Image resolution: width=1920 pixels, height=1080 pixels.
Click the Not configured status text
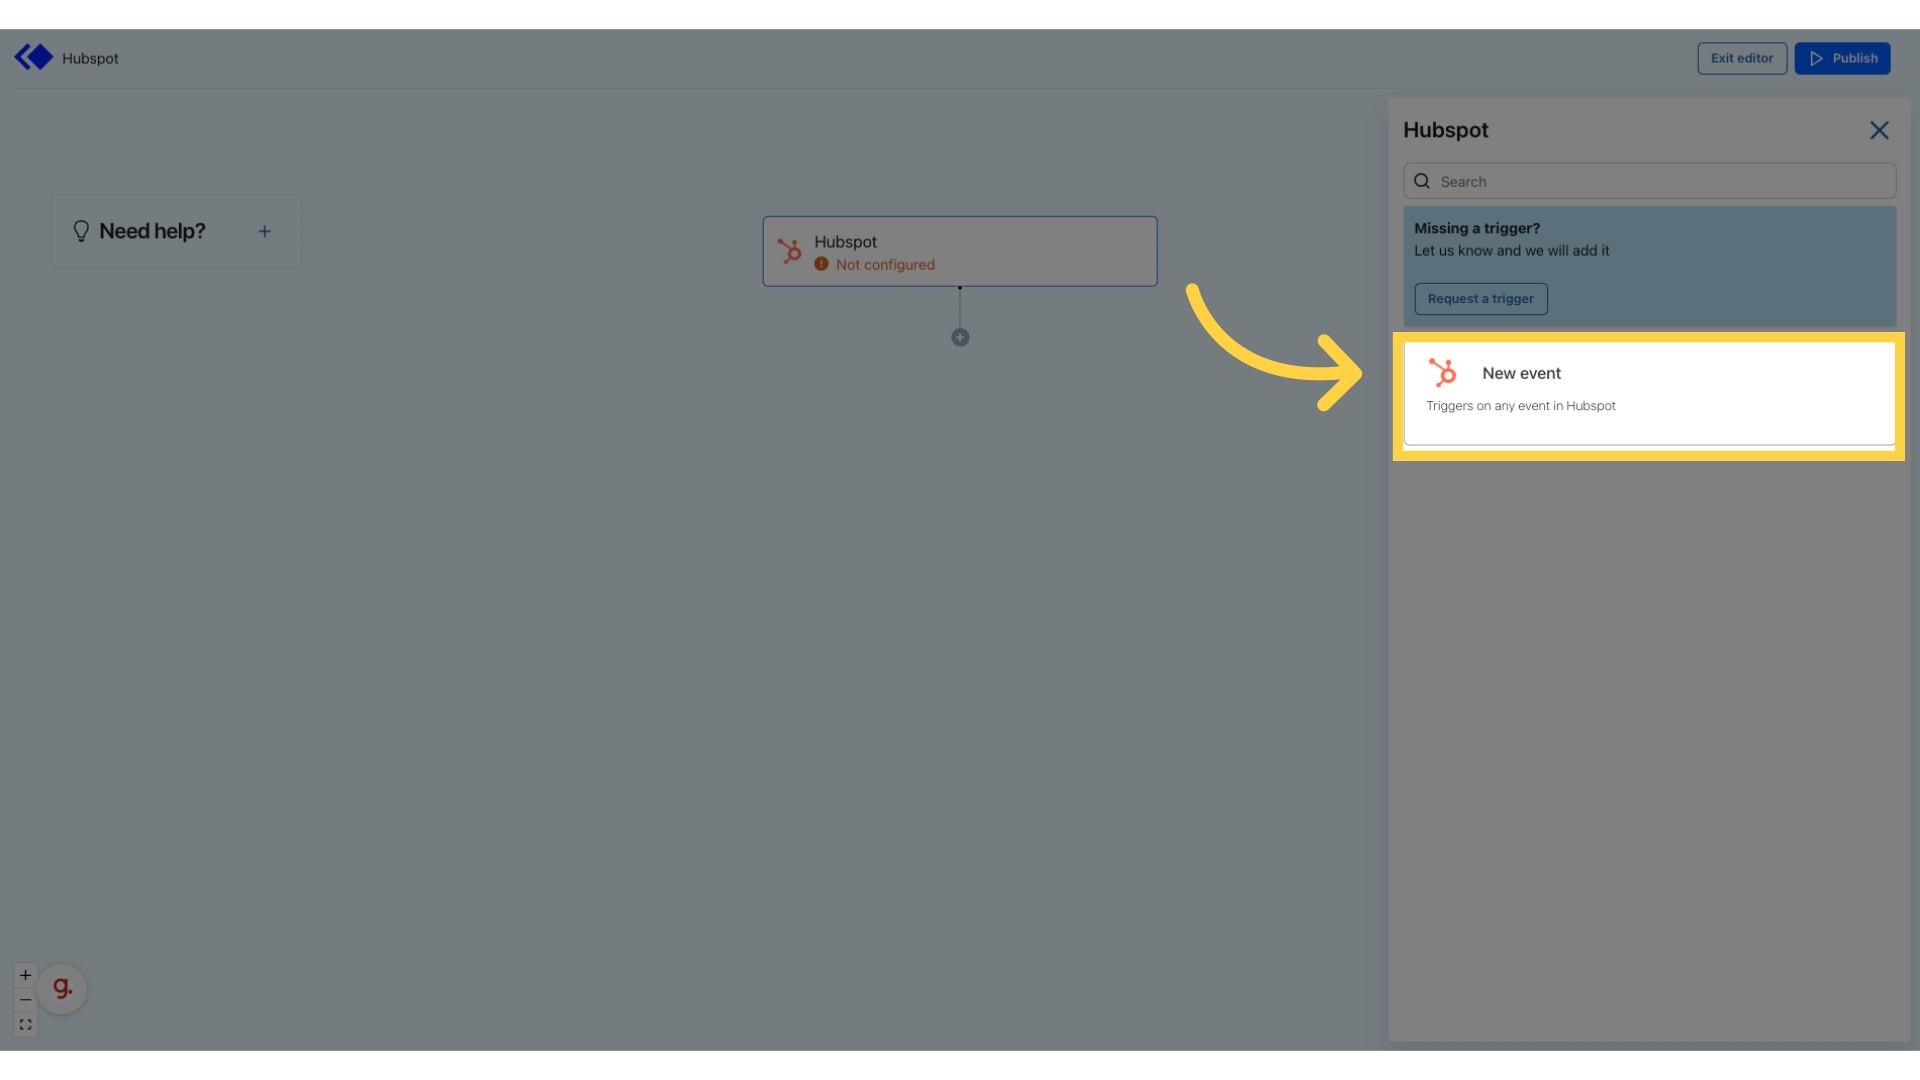pos(885,265)
